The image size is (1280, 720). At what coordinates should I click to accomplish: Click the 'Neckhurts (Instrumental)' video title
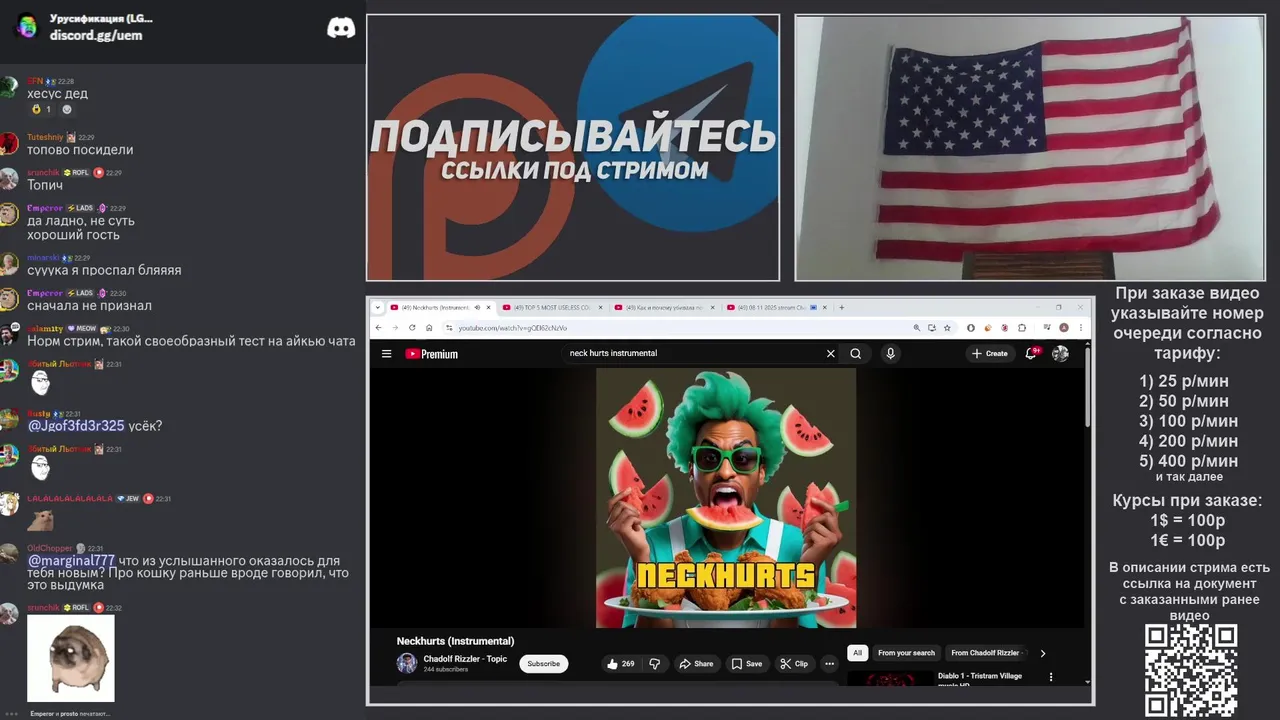tap(455, 641)
